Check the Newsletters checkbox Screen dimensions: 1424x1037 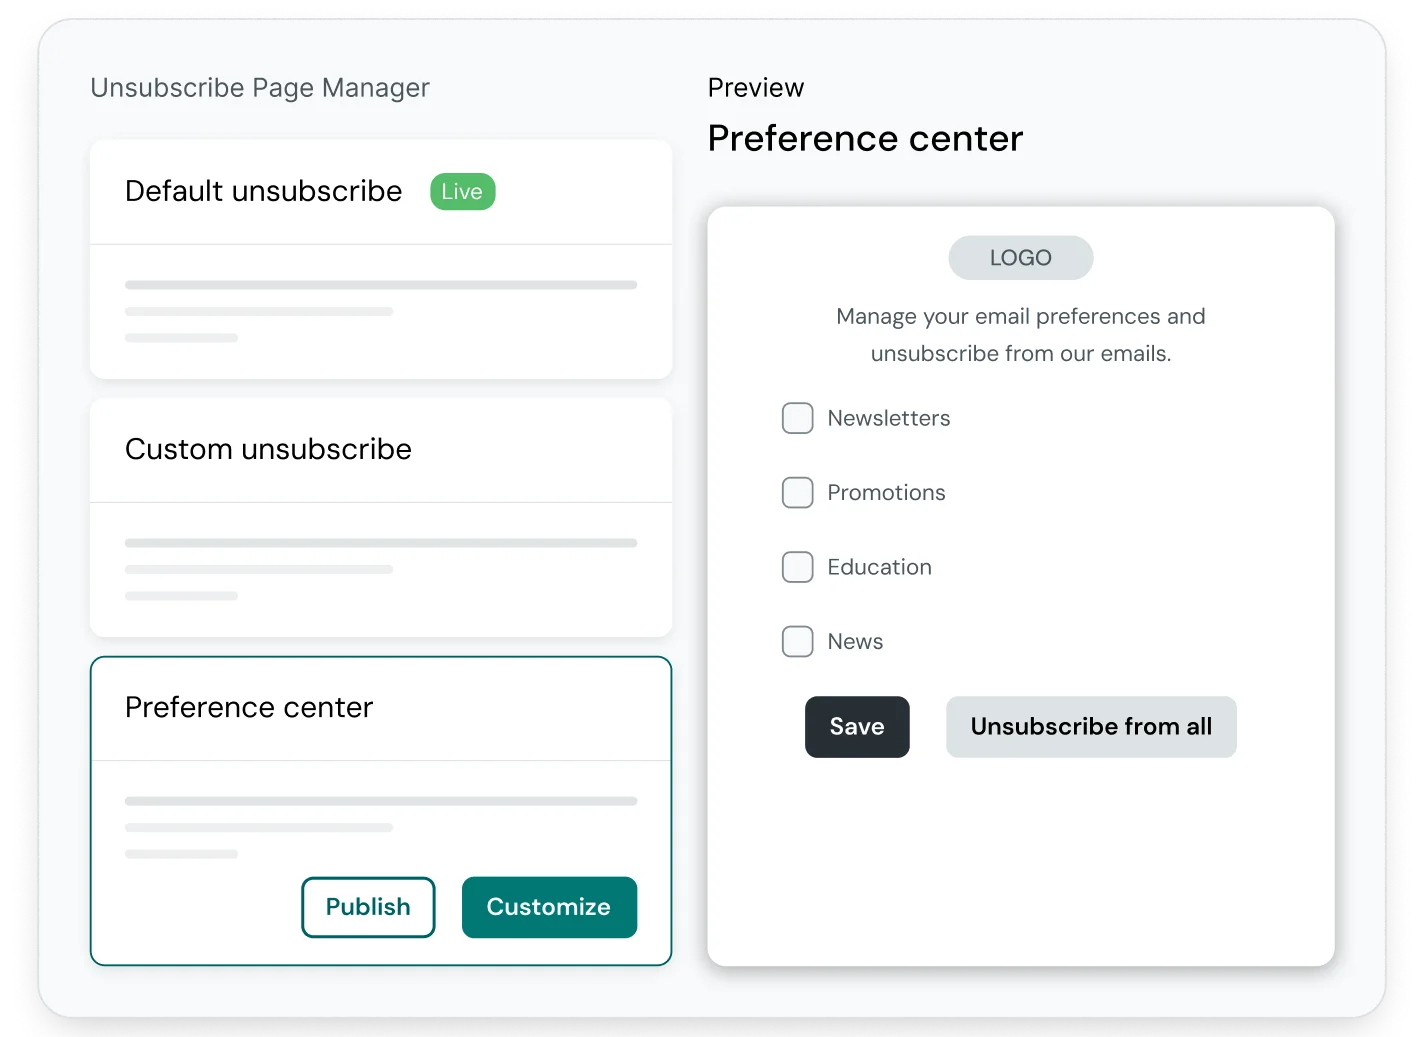click(x=797, y=418)
